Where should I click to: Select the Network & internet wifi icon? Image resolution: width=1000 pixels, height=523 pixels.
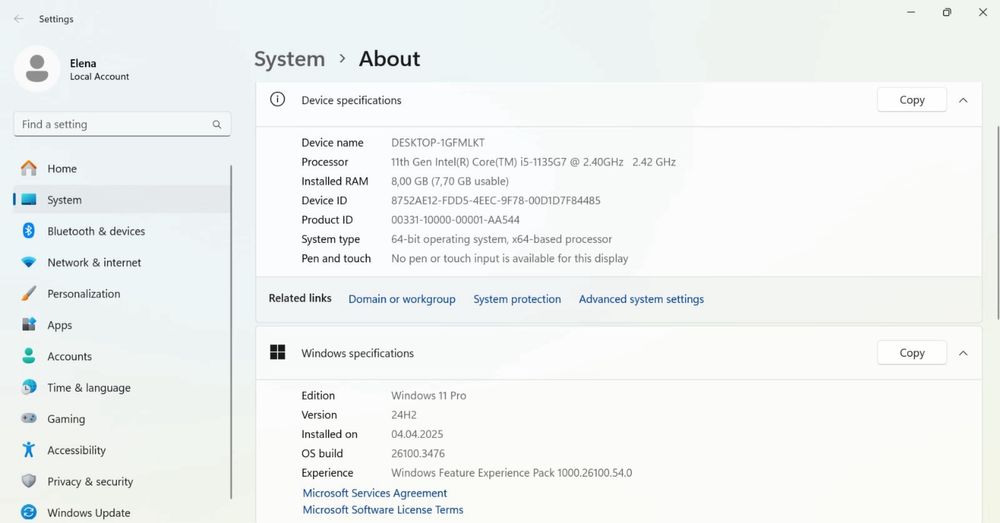coord(29,263)
